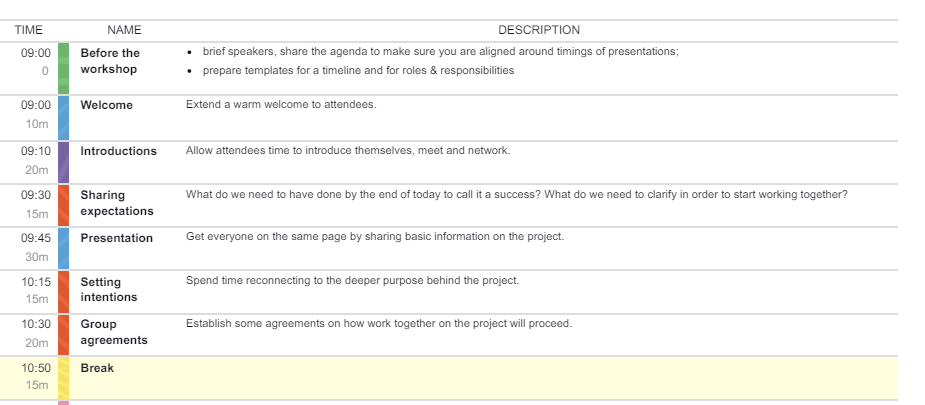
Task: Click the 09:45 start time of Presentation
Action: [x=36, y=238]
